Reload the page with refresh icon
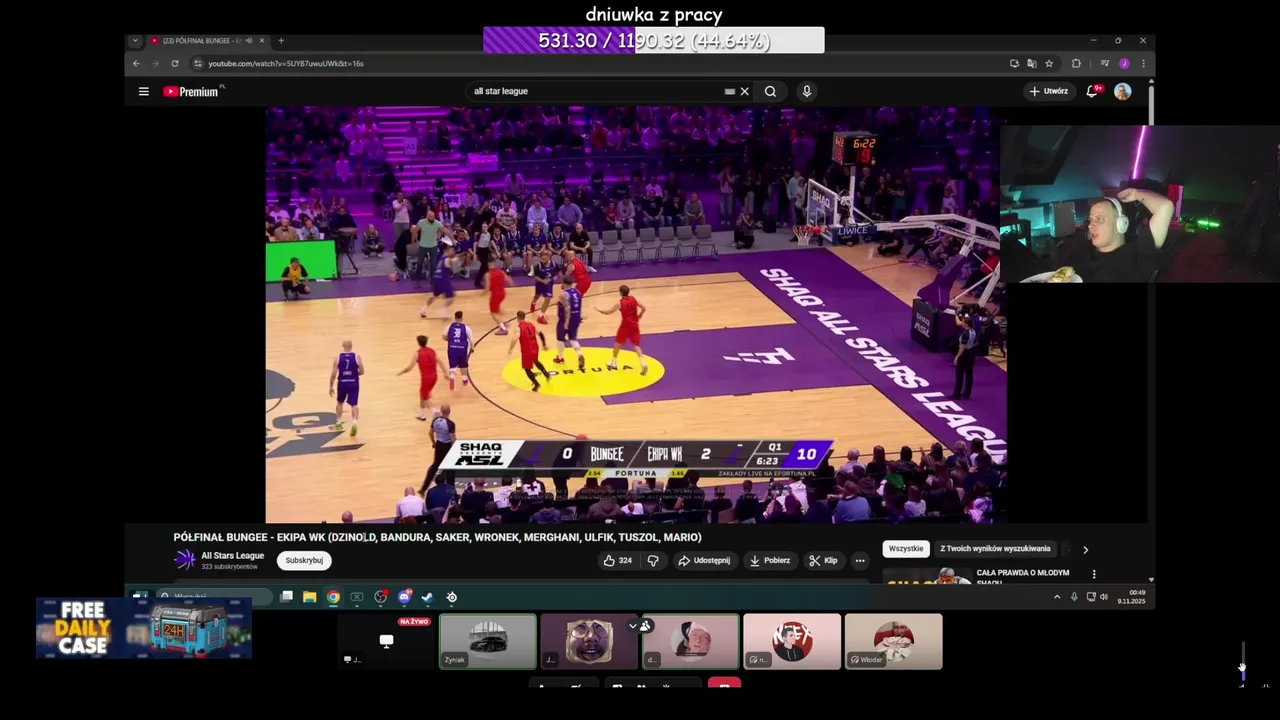Screen dimensions: 1280x720 pyautogui.click(x=175, y=63)
